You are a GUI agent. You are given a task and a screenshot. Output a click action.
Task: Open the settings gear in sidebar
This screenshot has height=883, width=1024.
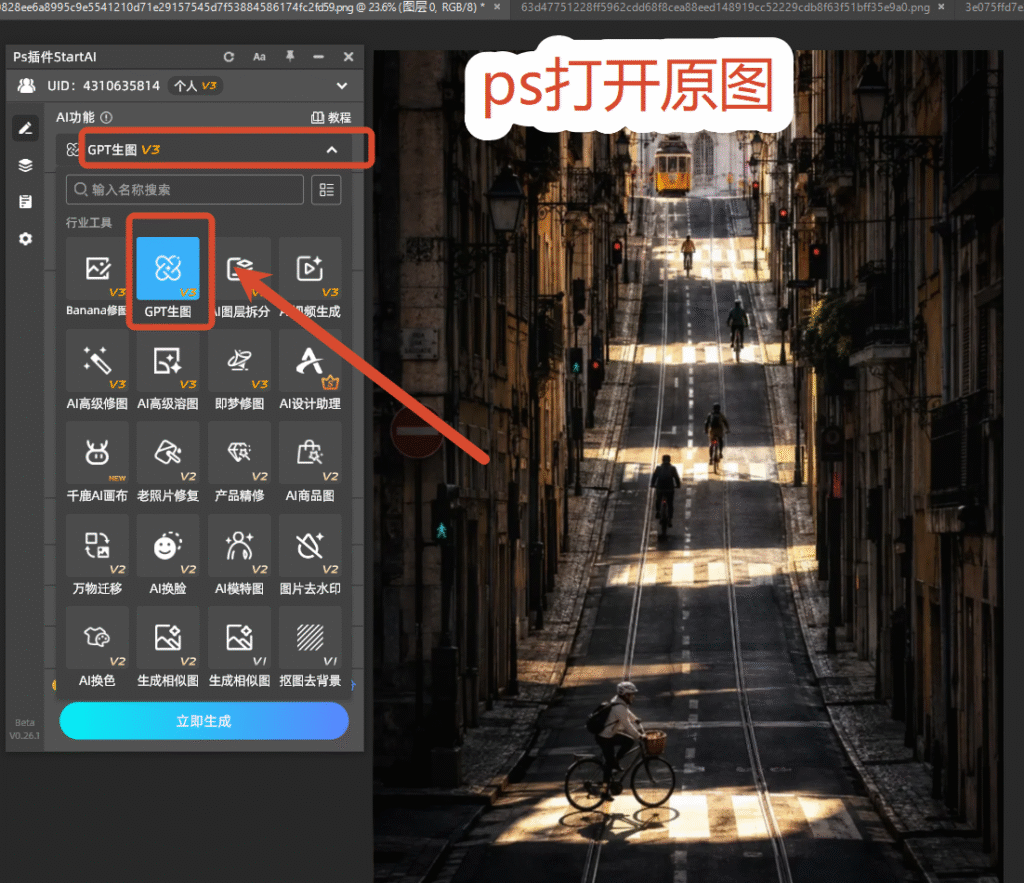(25, 239)
